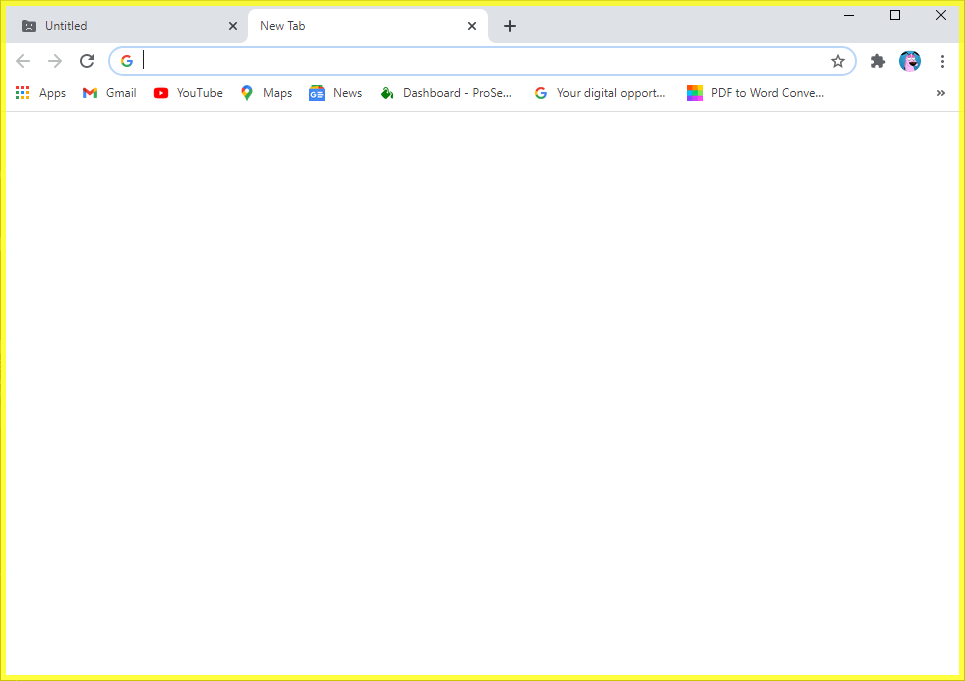965x681 pixels.
Task: Open the Your digital opport bookmark
Action: [x=600, y=92]
